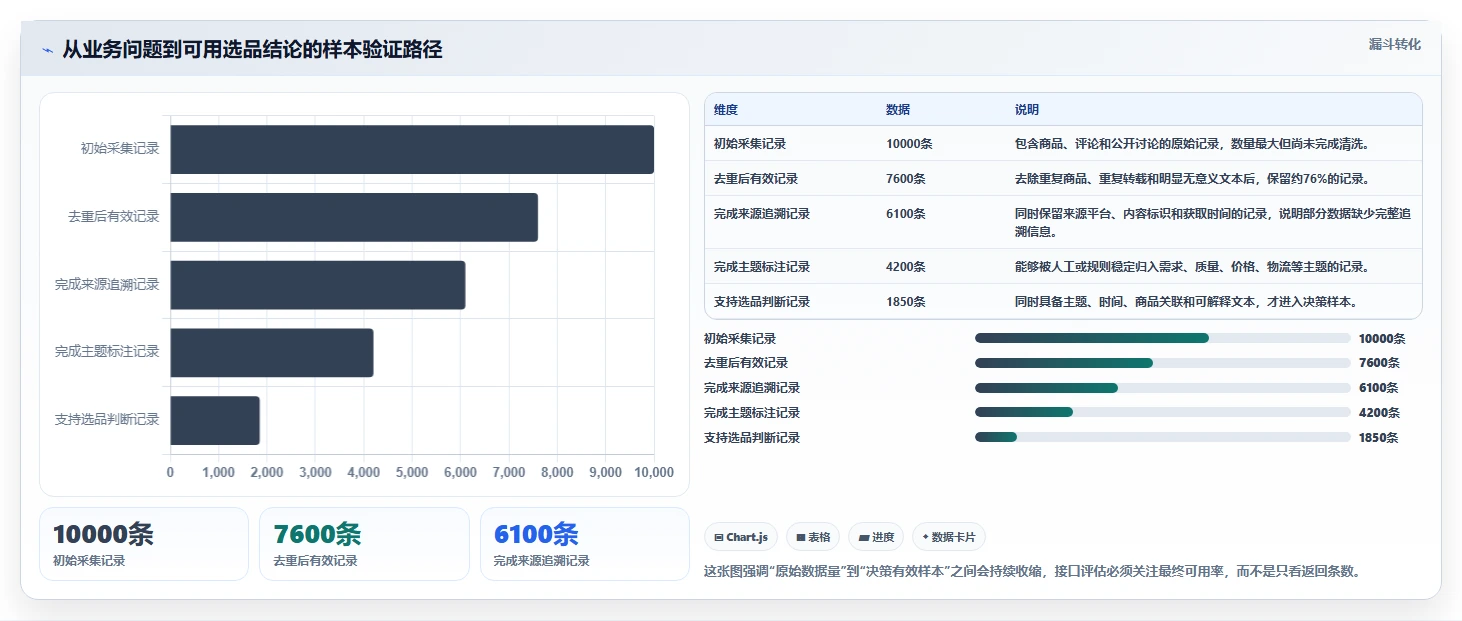Select the 表格 chip
This screenshot has width=1462, height=621.
click(813, 537)
